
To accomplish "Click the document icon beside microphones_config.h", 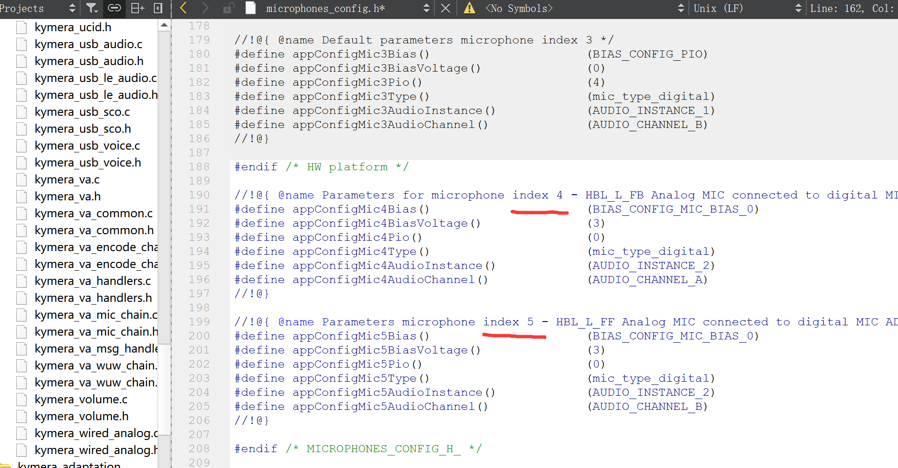I will point(251,8).
